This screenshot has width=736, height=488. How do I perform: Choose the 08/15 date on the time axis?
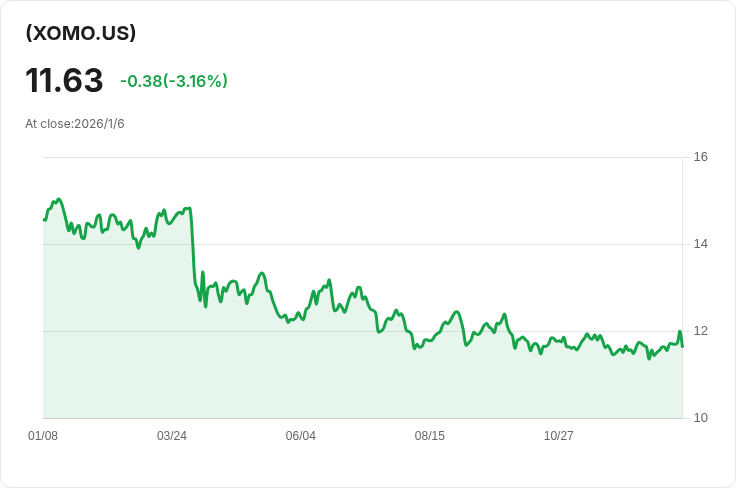coord(430,436)
